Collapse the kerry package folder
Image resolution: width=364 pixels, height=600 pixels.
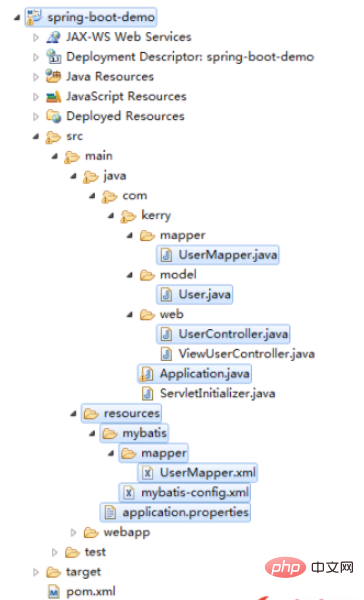pos(111,215)
